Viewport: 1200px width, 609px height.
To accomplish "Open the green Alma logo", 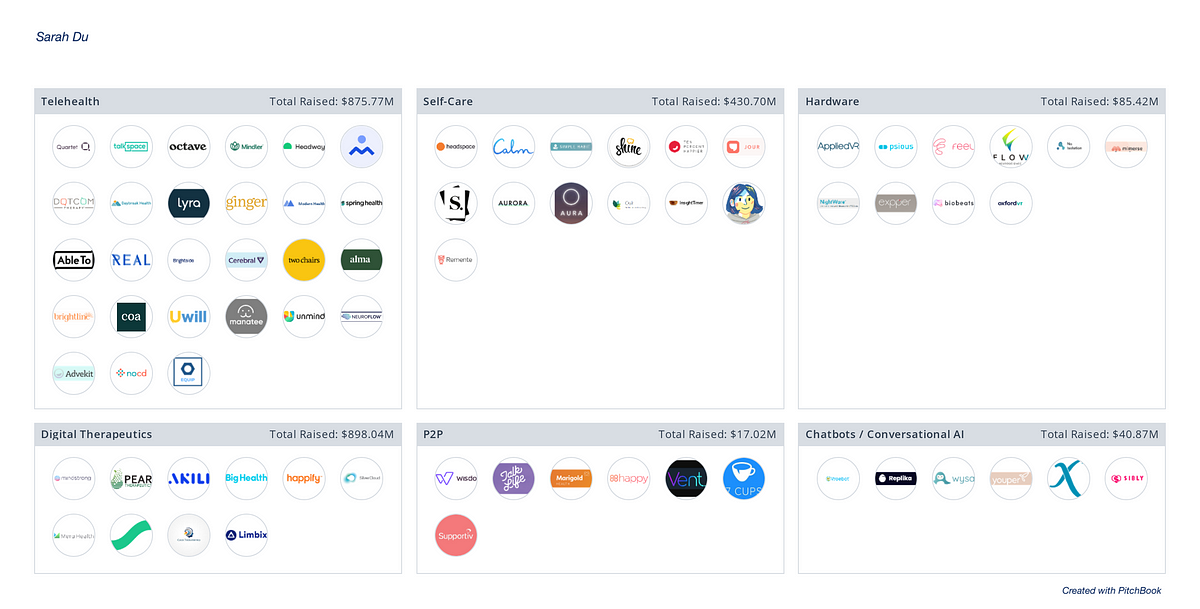I will click(x=361, y=260).
